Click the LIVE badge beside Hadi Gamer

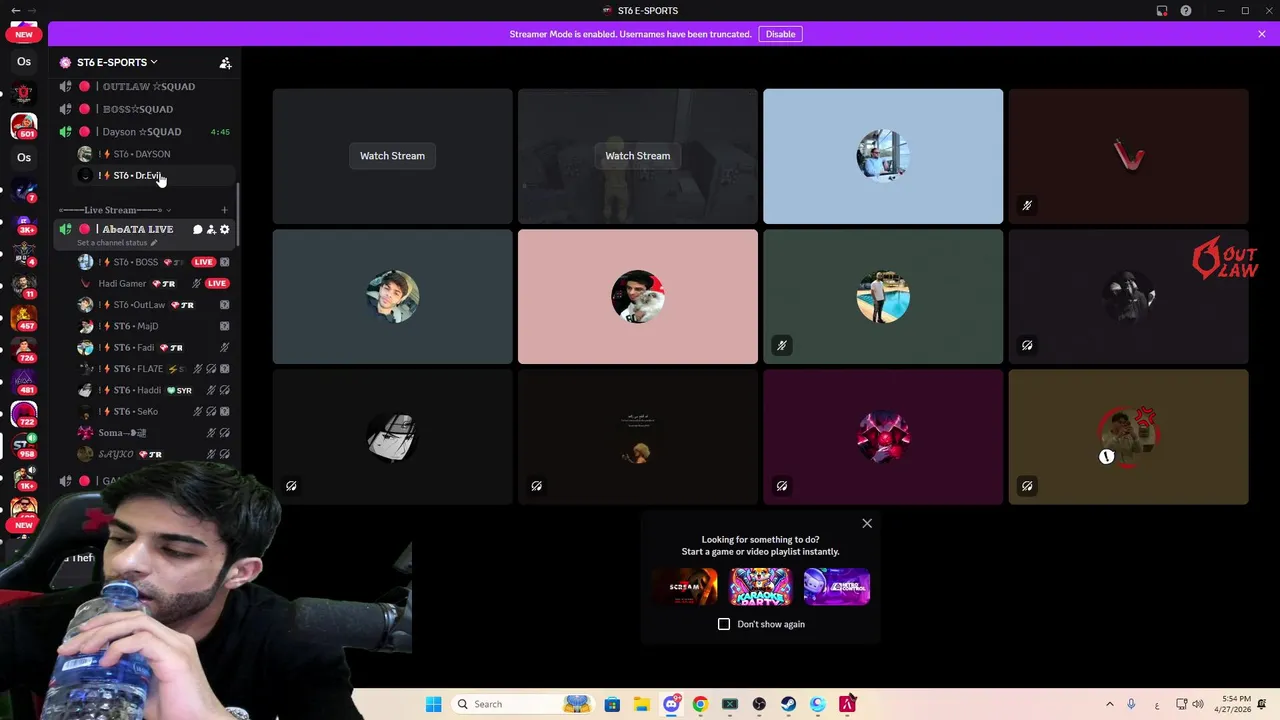coord(217,283)
